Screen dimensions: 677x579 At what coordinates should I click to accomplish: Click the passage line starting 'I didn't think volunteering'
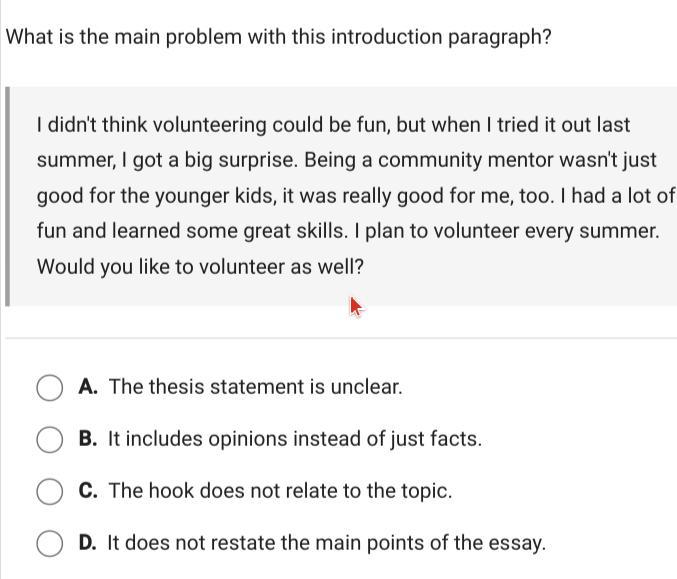pyautogui.click(x=333, y=125)
